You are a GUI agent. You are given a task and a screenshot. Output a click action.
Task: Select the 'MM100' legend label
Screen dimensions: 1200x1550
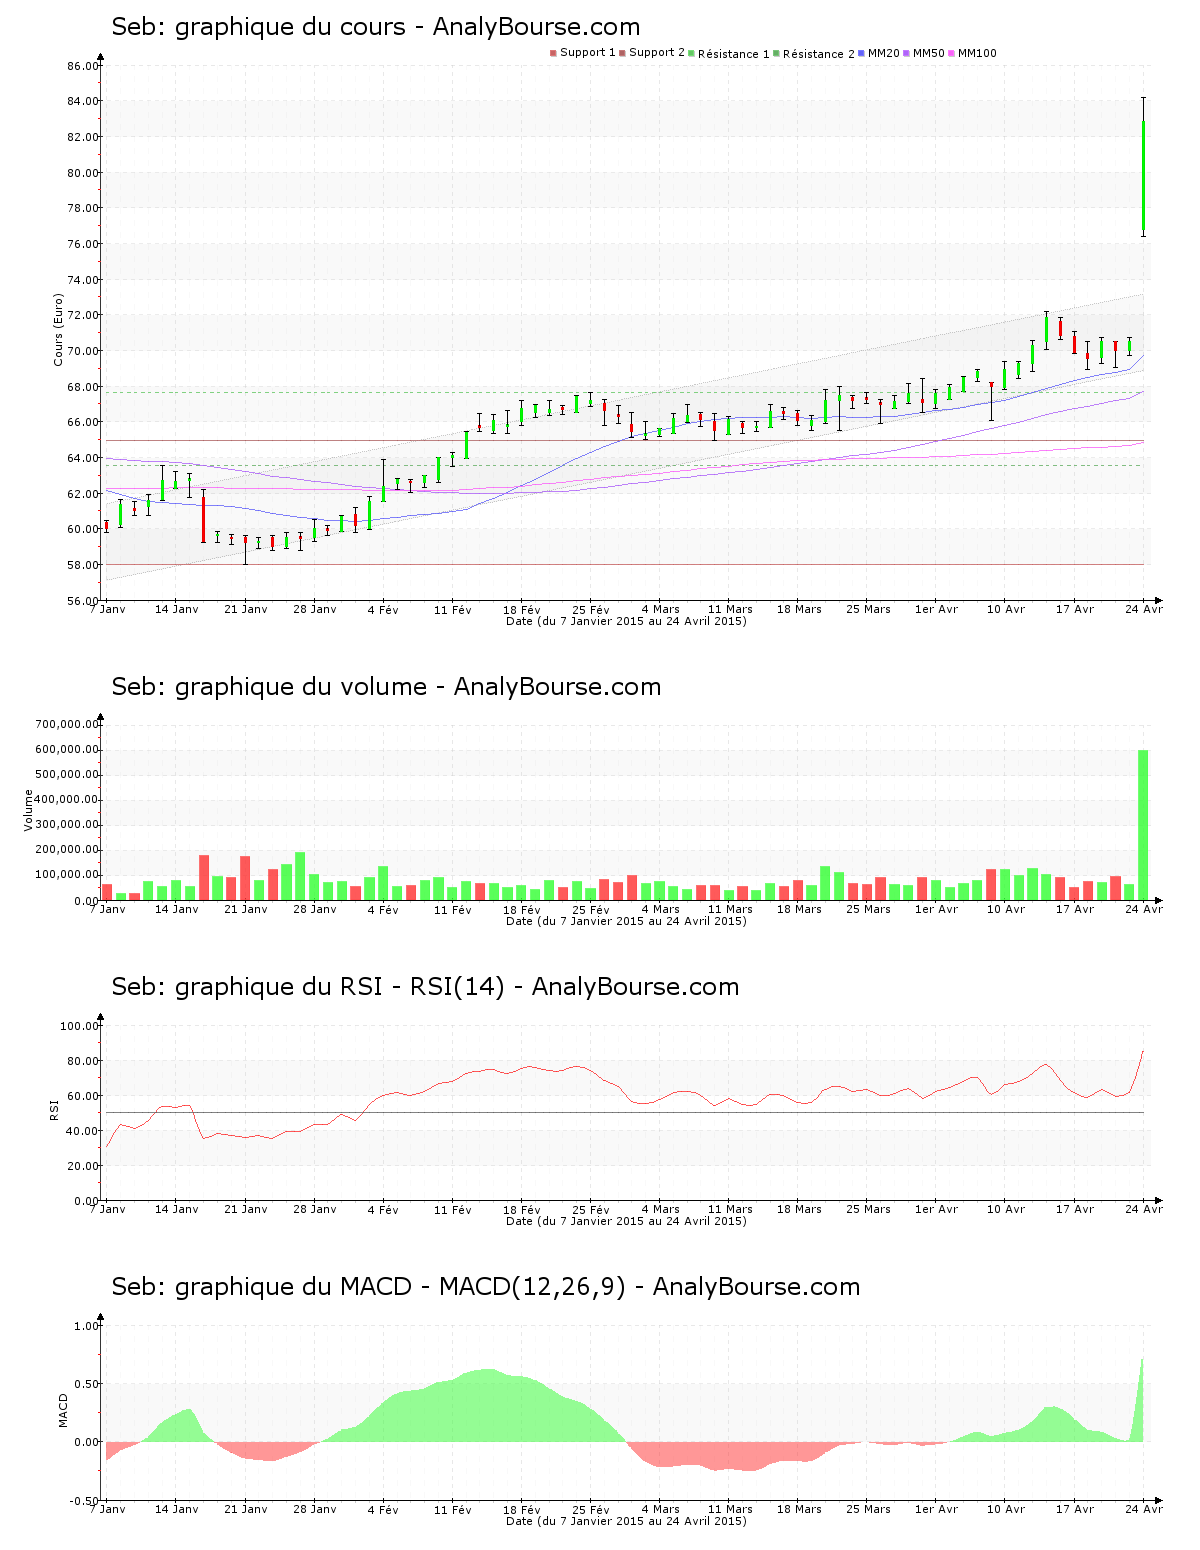tap(977, 53)
